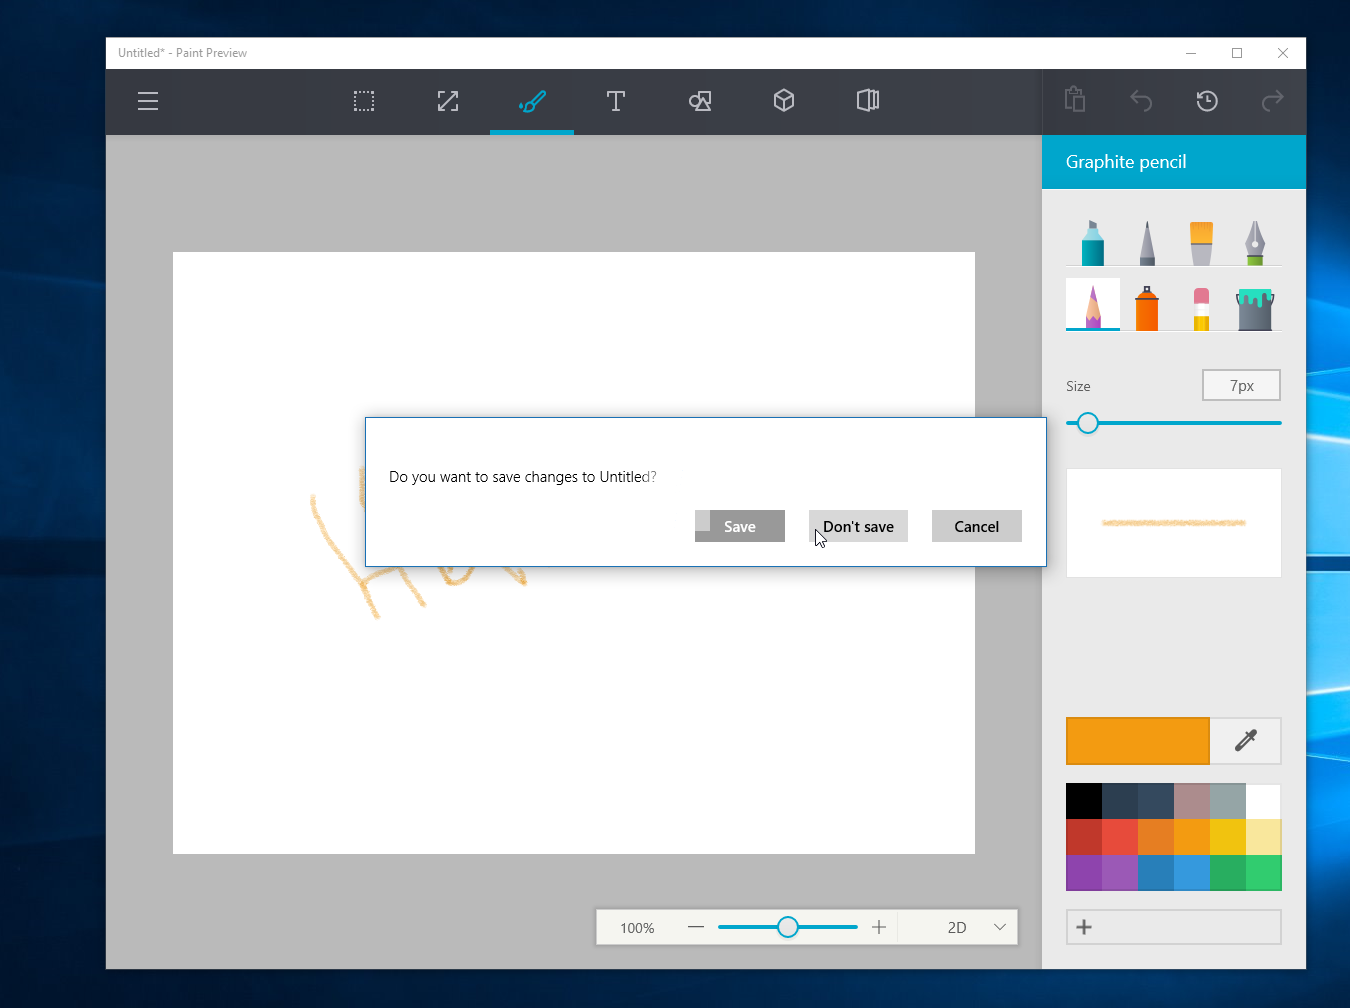Open the Crop and resize canvas tool
Image resolution: width=1350 pixels, height=1008 pixels.
(448, 101)
